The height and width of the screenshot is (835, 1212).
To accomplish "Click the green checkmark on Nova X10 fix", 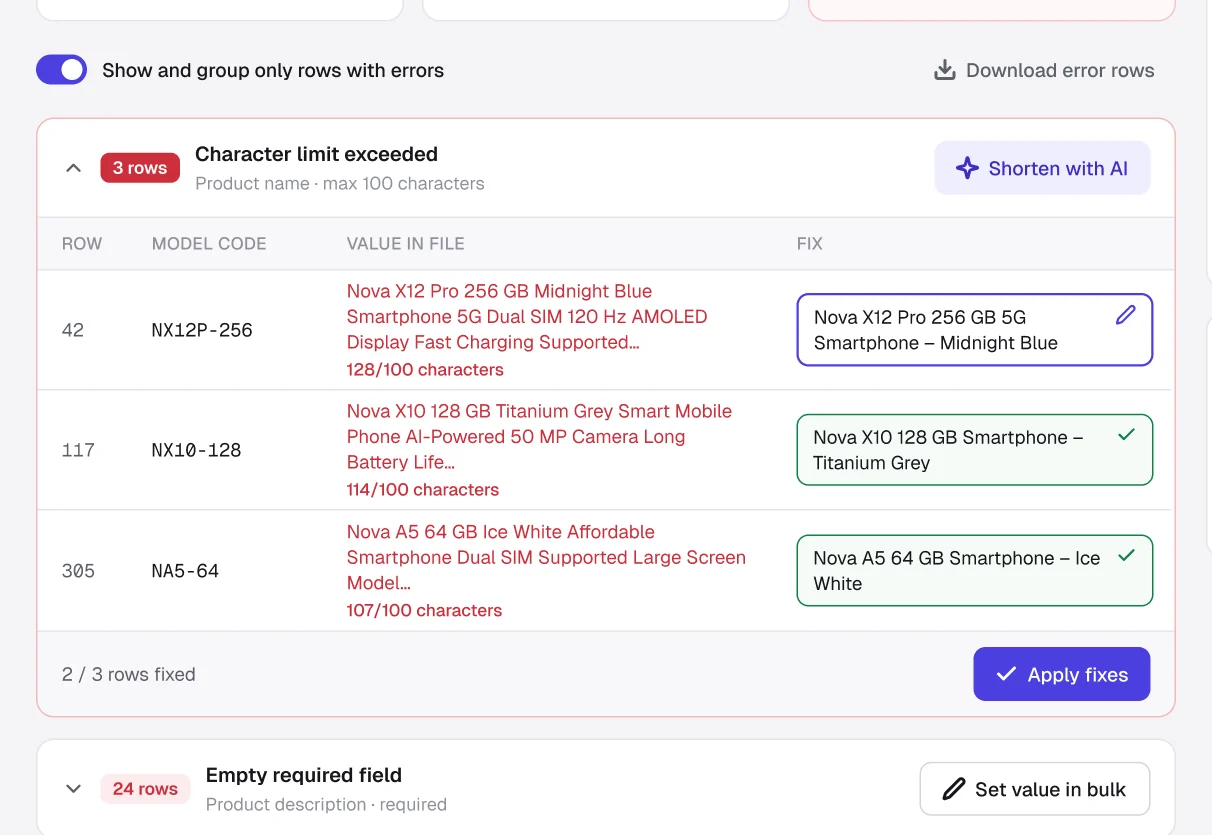I will pos(1126,435).
